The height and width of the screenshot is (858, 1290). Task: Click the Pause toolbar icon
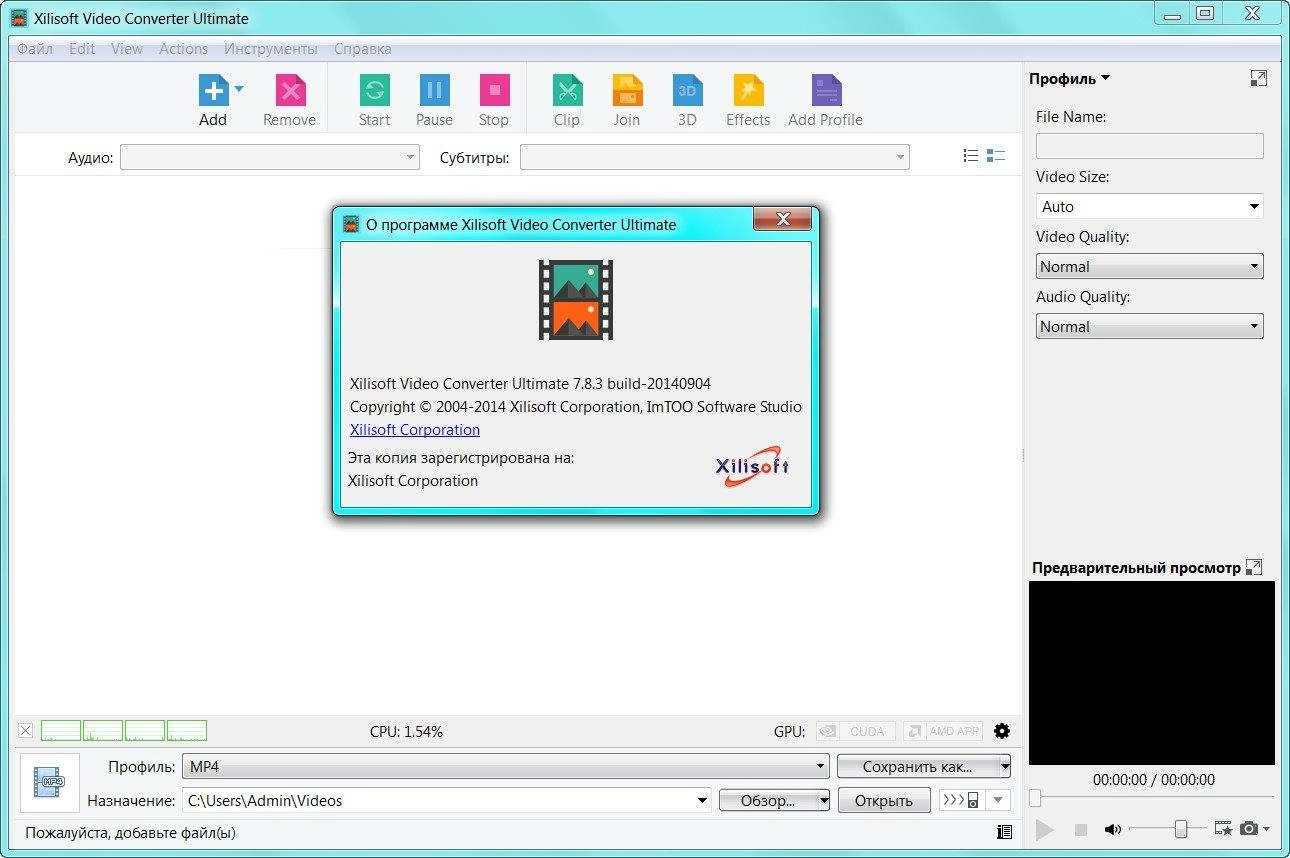[434, 91]
